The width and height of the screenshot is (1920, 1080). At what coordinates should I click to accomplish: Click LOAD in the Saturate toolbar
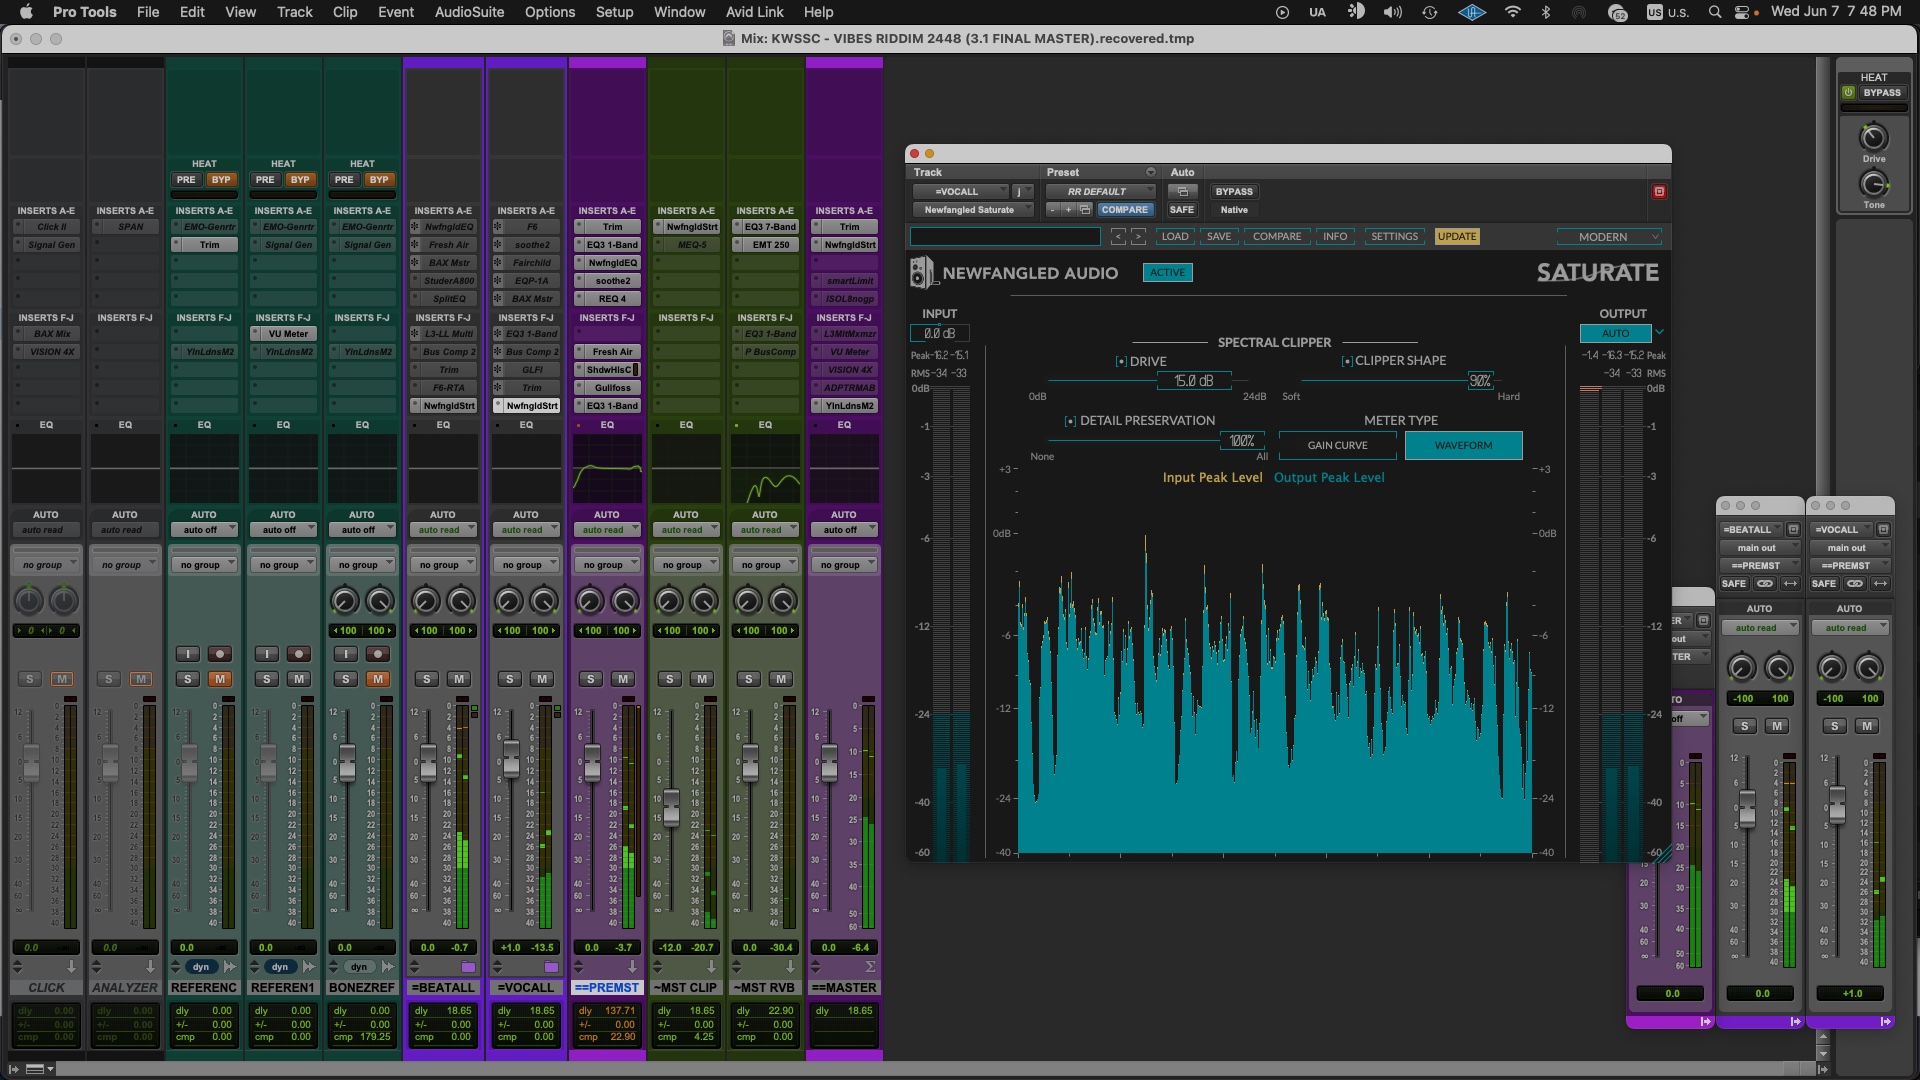1175,237
